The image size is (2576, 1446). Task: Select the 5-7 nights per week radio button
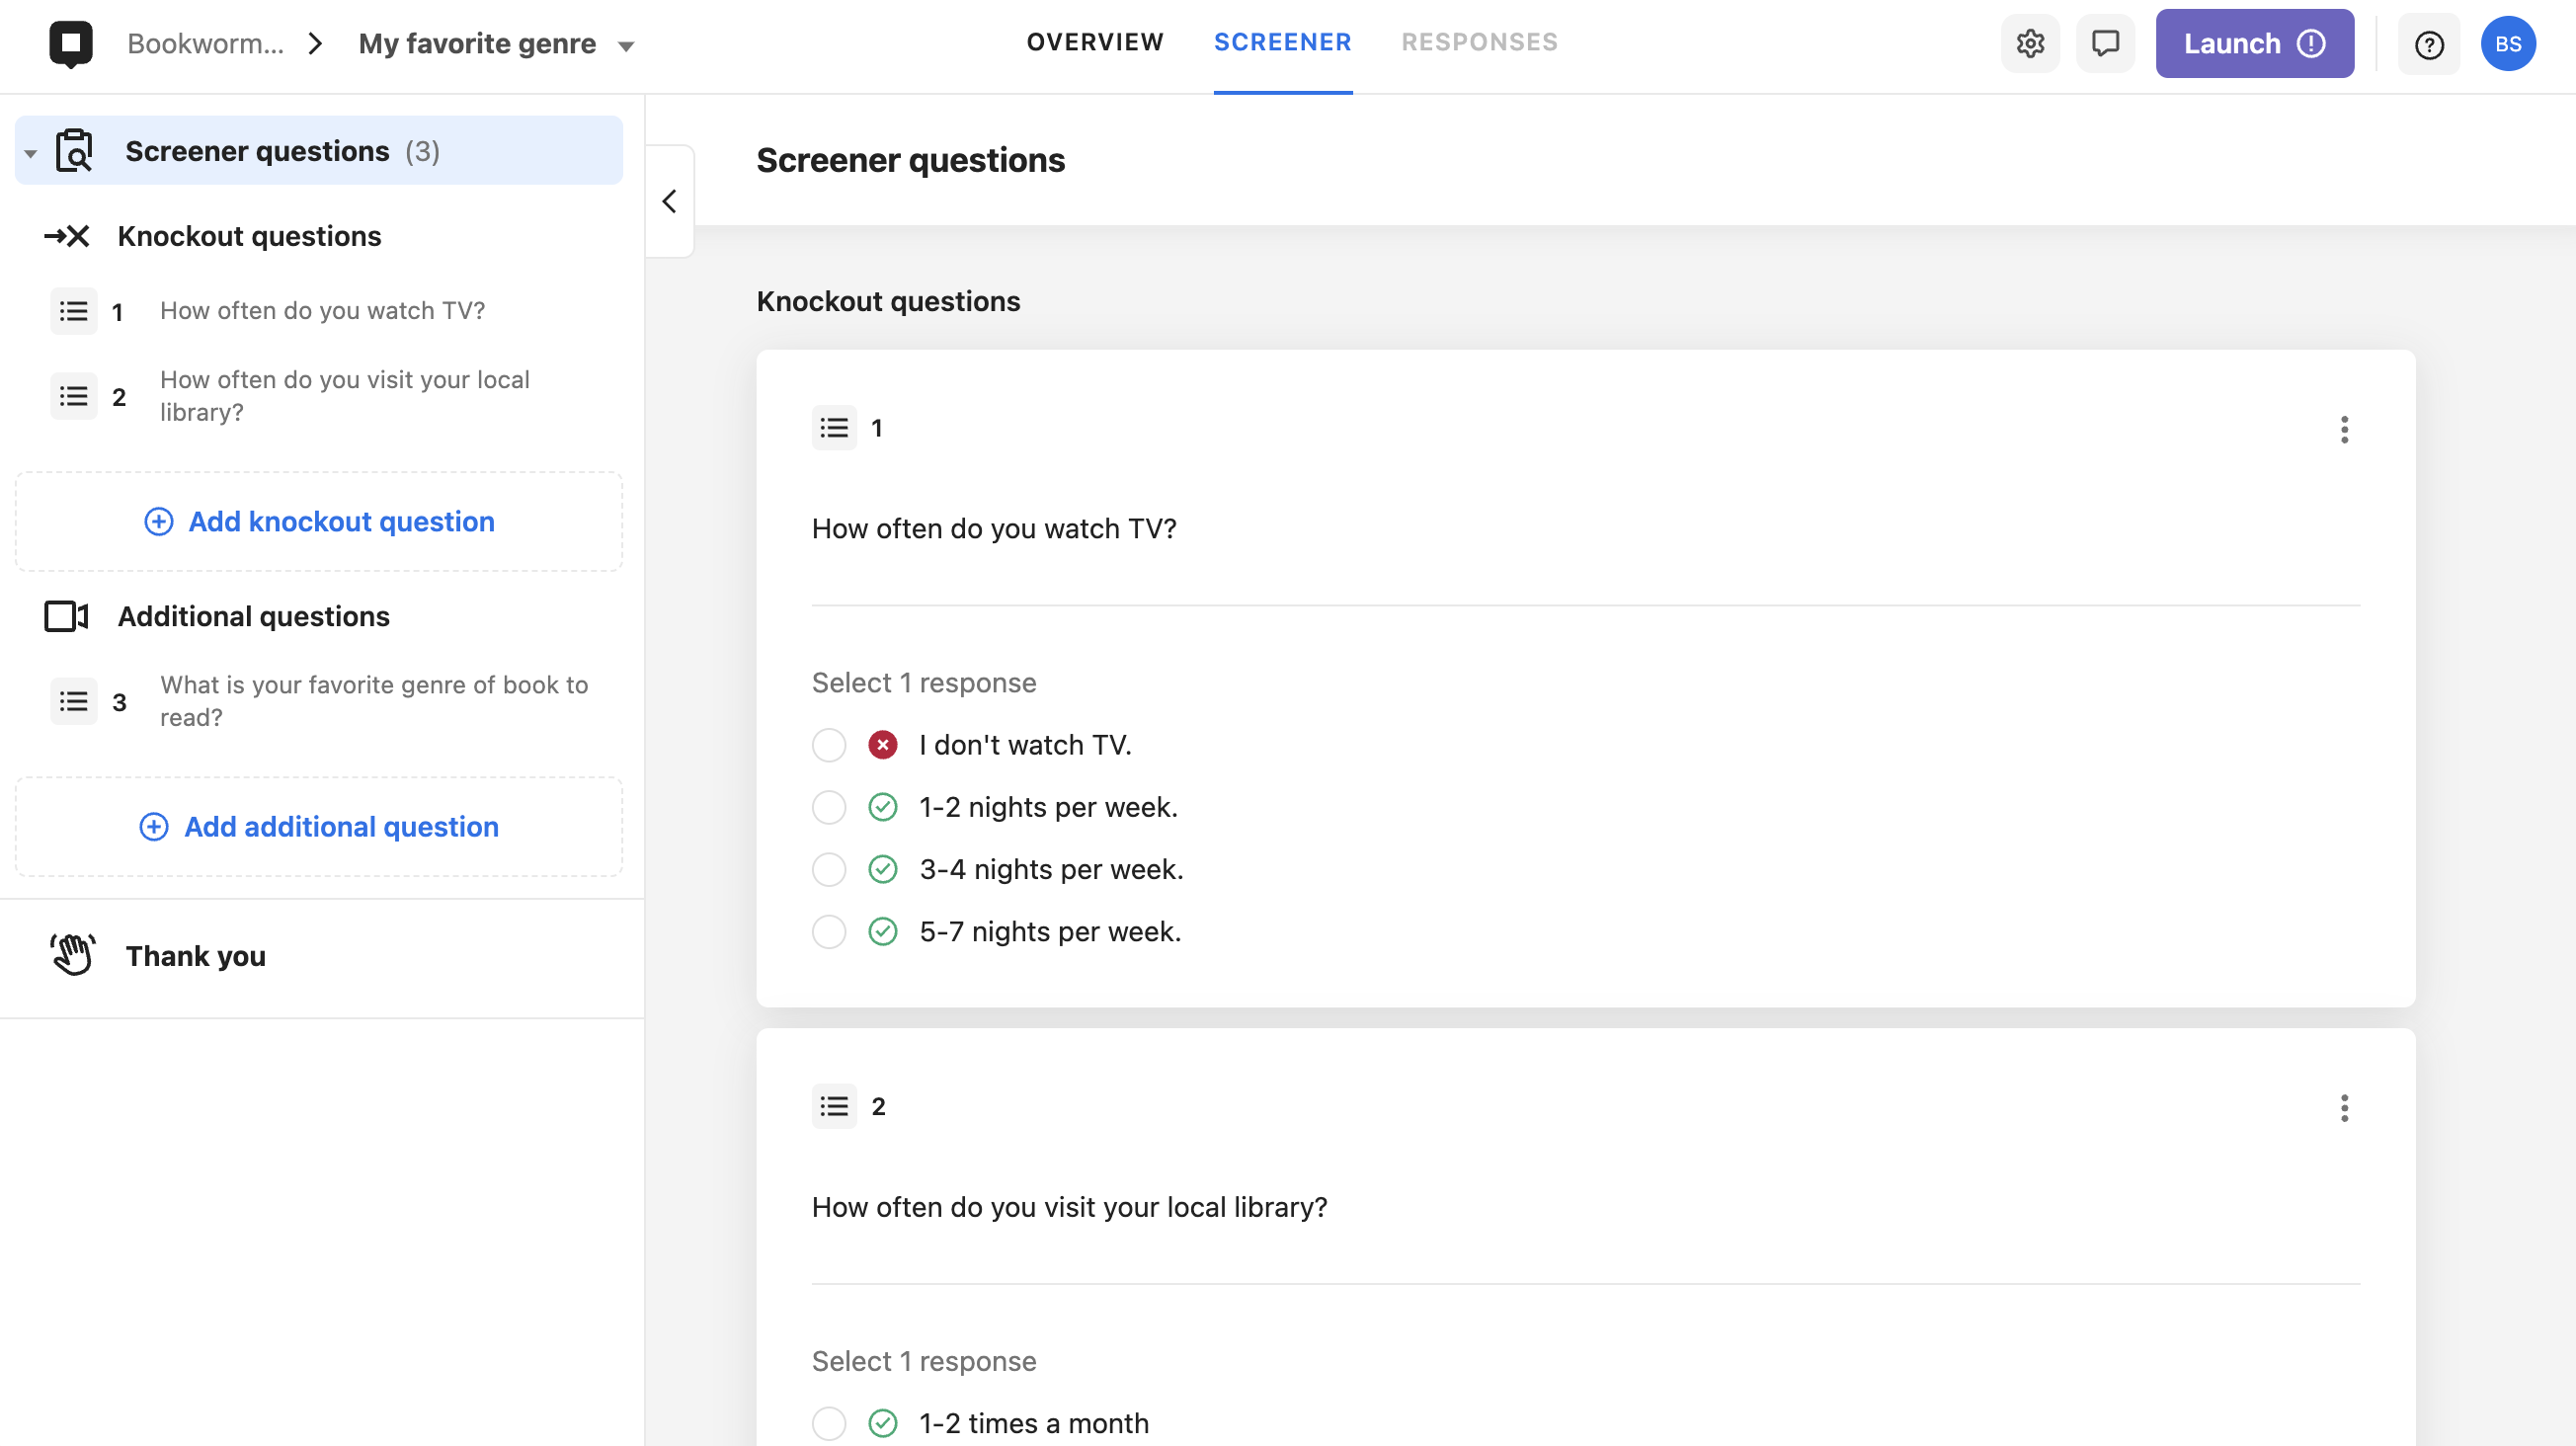pyautogui.click(x=829, y=931)
